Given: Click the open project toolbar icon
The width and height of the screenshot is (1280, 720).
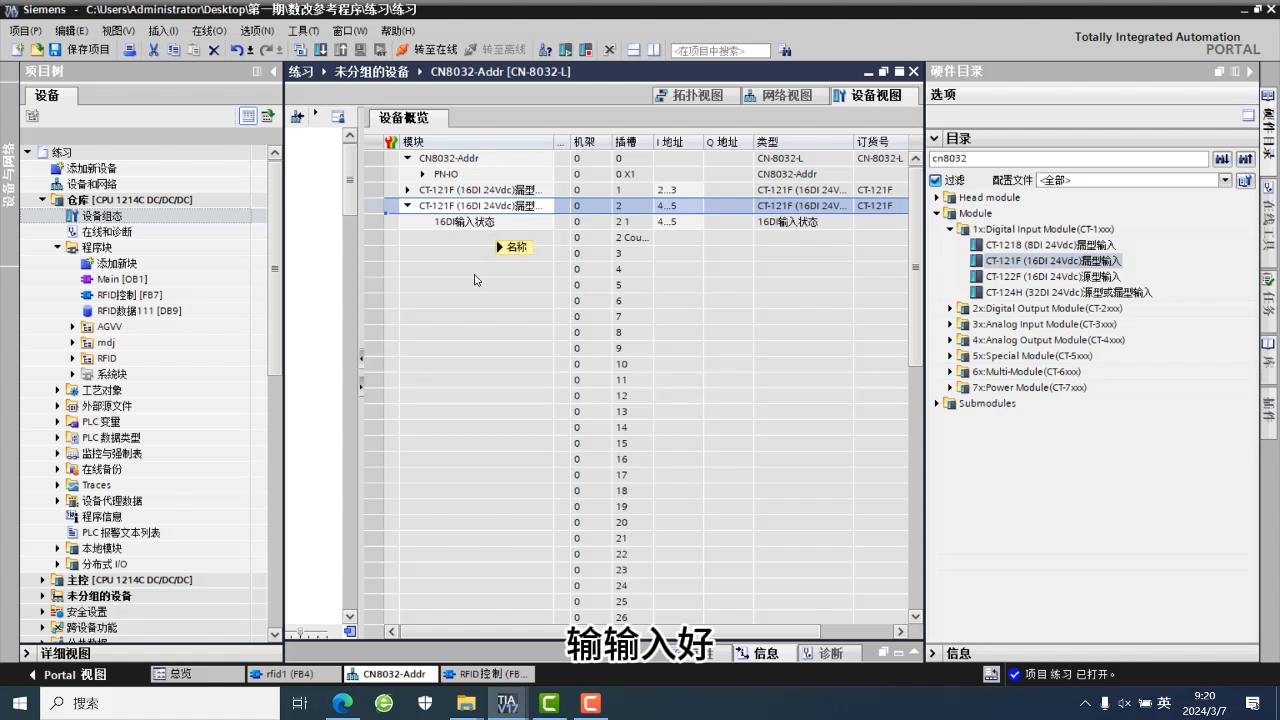Looking at the screenshot, I should (36, 50).
